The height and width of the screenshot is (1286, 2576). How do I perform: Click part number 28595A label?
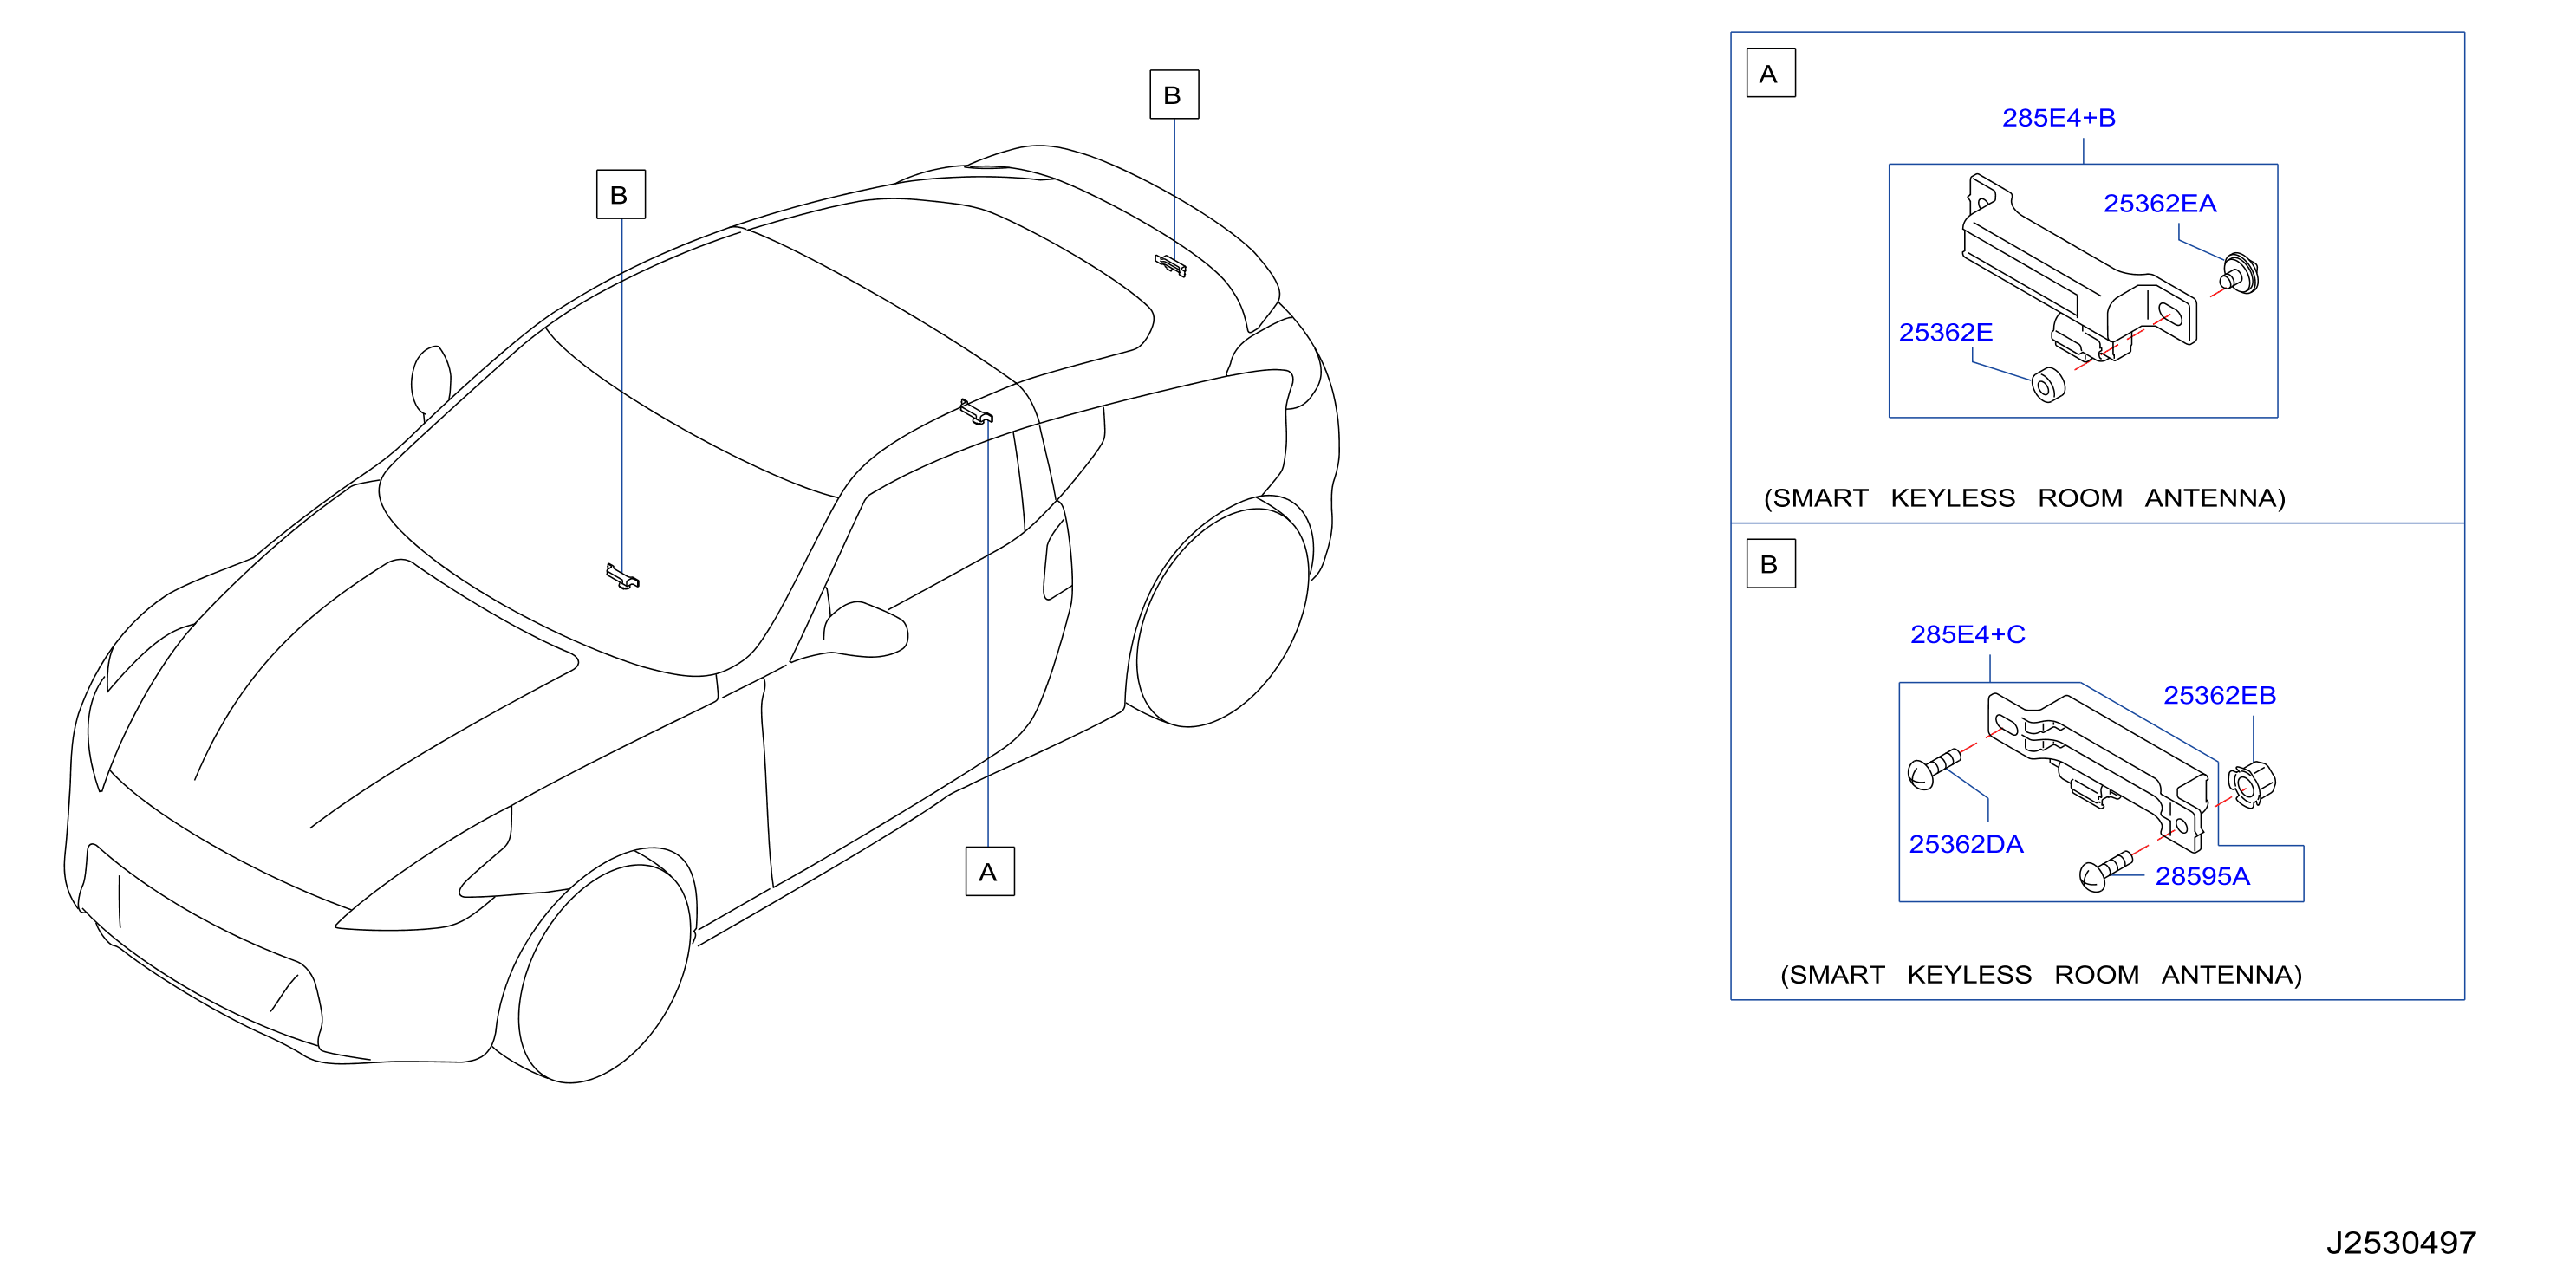tap(2202, 877)
